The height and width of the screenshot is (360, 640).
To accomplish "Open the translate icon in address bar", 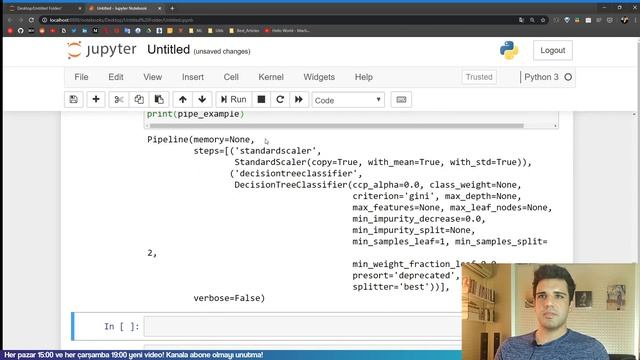I will click(522, 20).
